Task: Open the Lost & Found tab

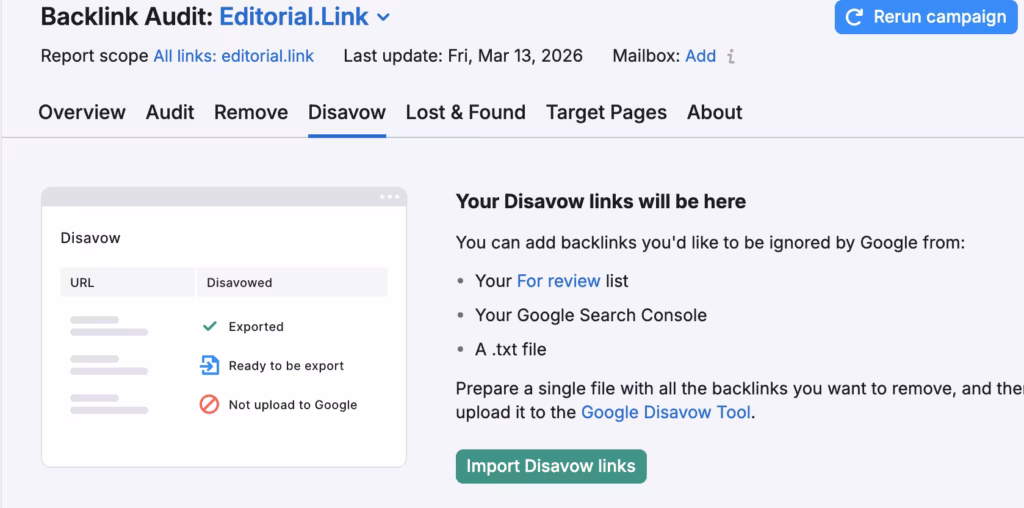Action: pos(466,112)
